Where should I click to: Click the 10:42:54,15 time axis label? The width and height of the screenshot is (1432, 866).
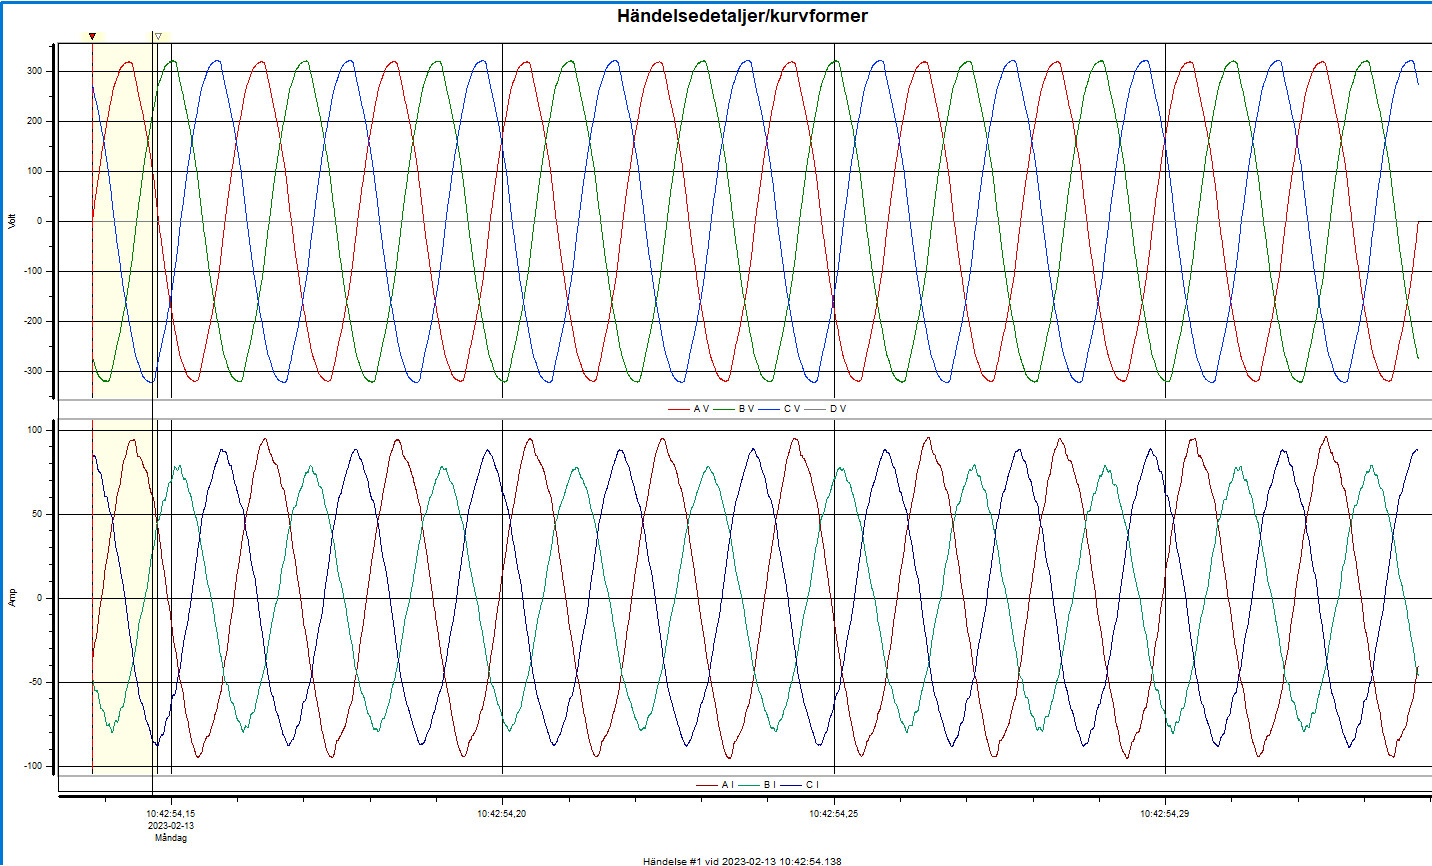[171, 814]
